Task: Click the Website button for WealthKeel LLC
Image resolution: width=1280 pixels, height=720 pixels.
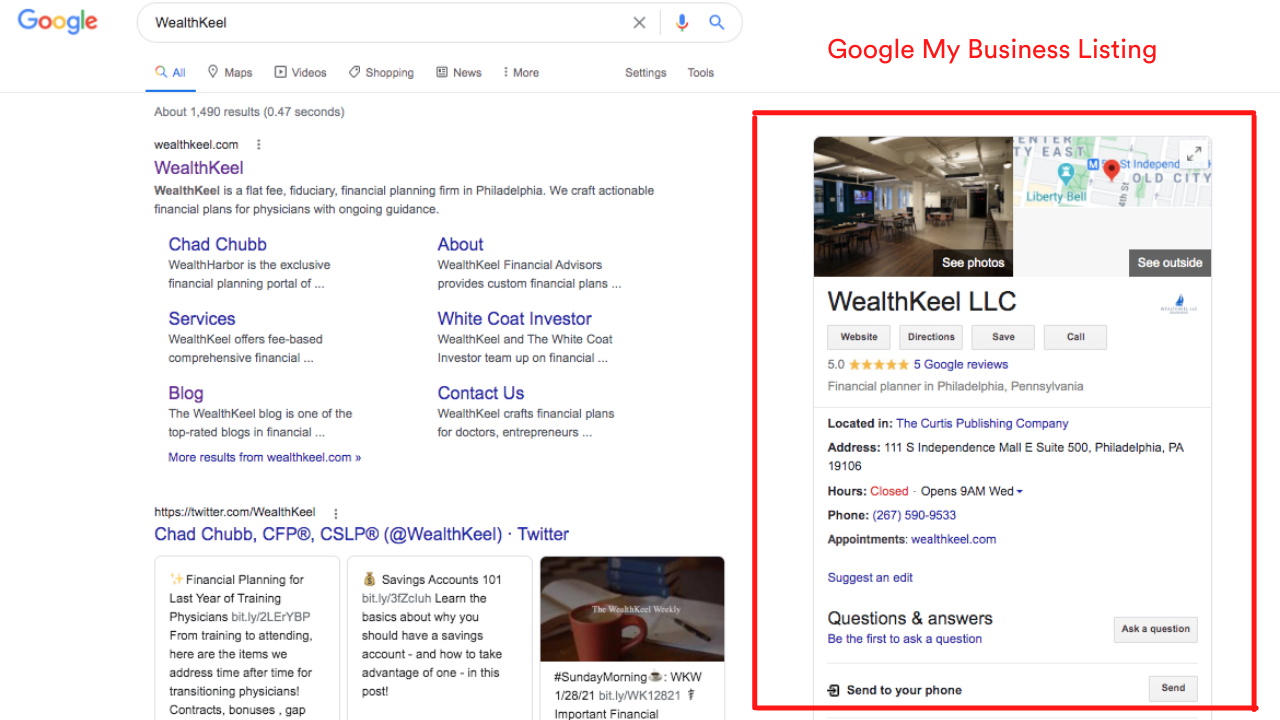Action: [x=858, y=337]
